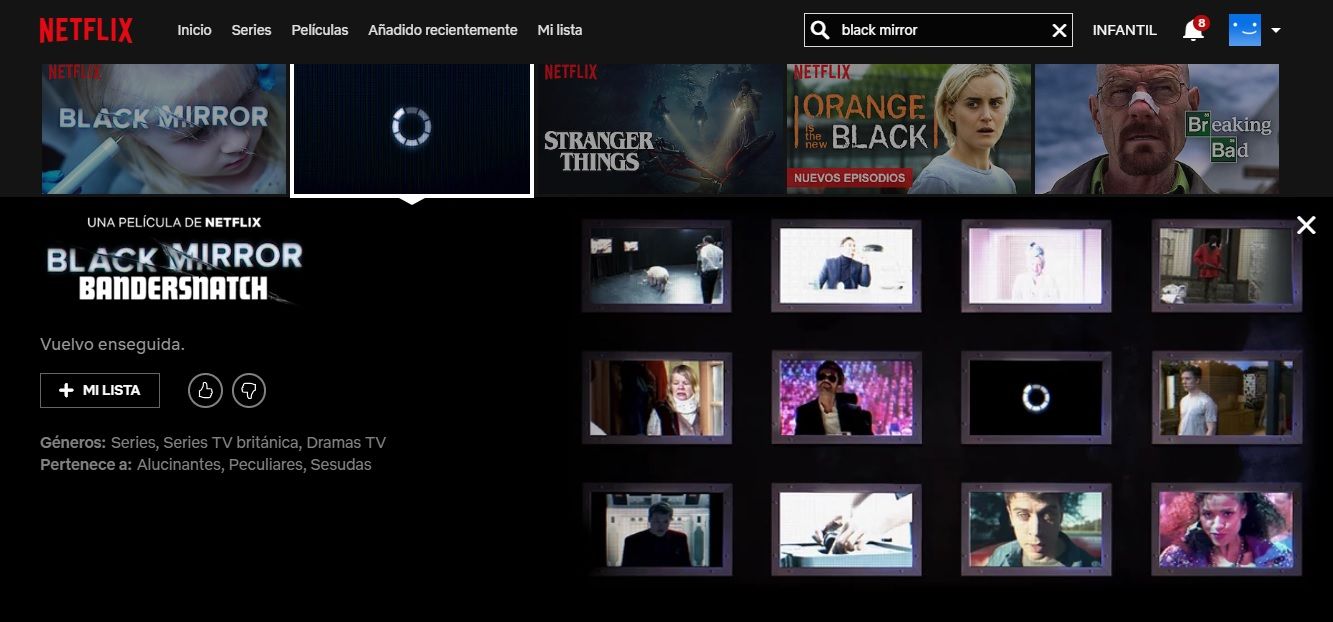
Task: Open Añadido recientemente
Action: click(x=443, y=30)
